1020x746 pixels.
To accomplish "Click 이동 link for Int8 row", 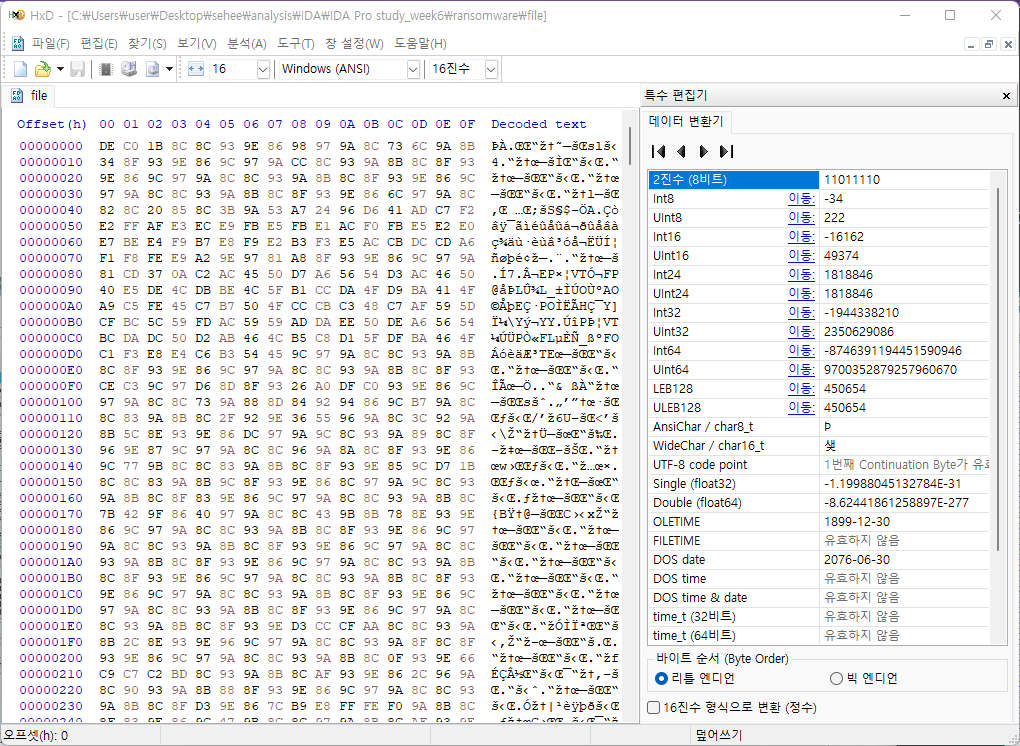I will (801, 198).
